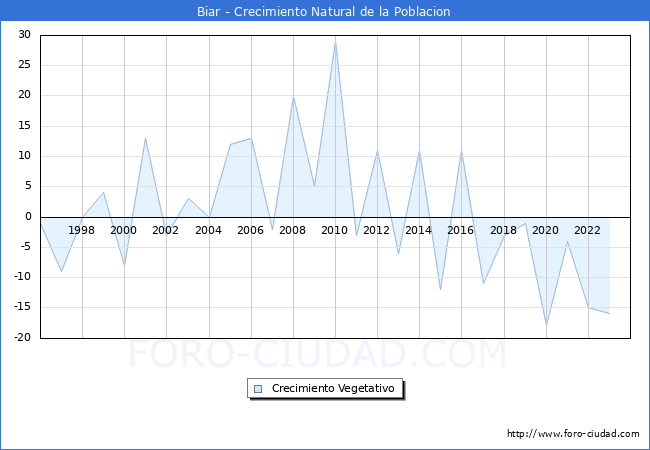Click the -20 y-axis label
Screen dimensions: 650x450
coord(23,338)
